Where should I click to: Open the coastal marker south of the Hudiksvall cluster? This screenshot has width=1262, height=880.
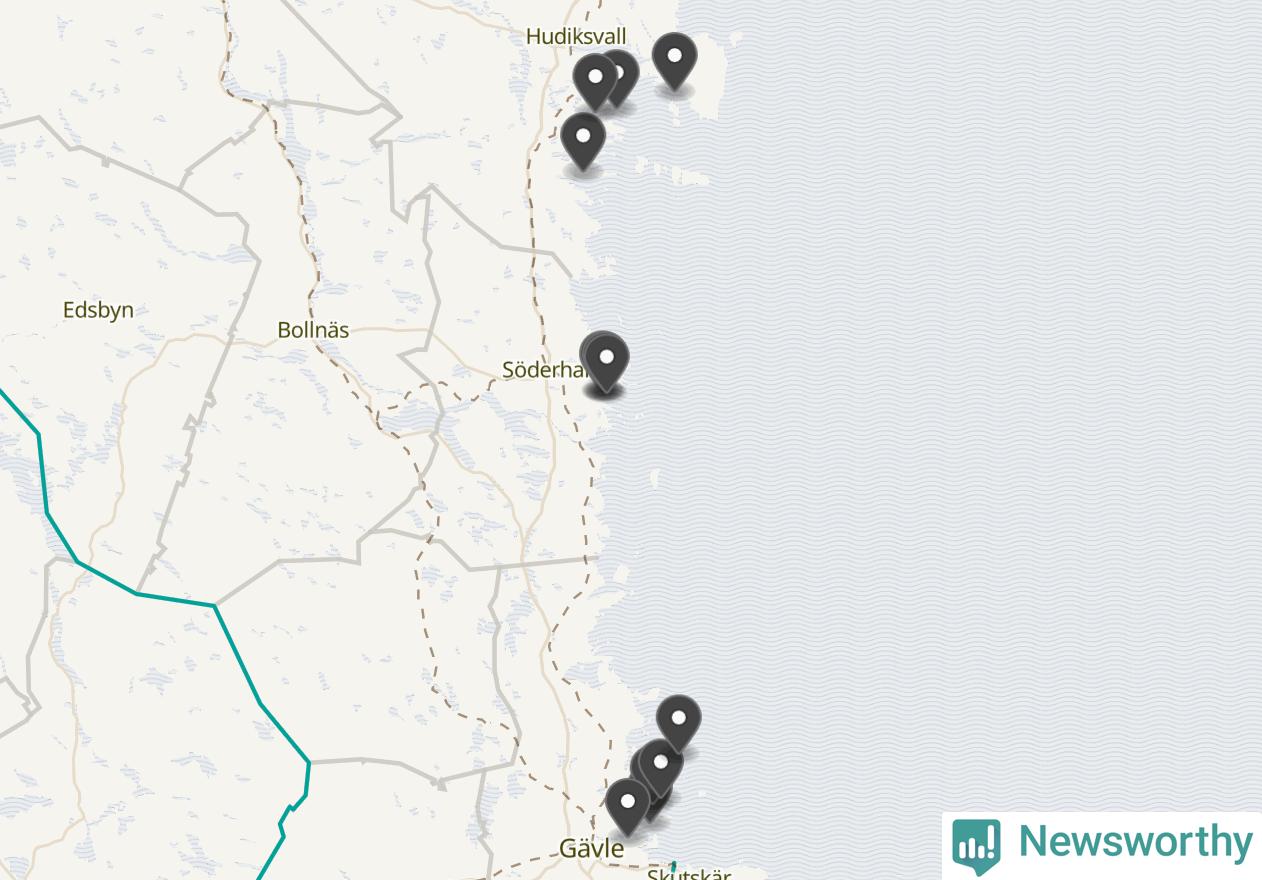(x=583, y=141)
